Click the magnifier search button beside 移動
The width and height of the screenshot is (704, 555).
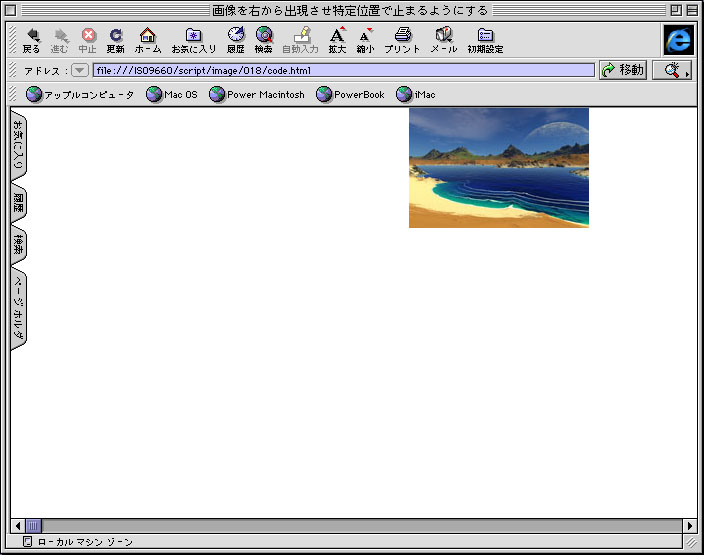pyautogui.click(x=672, y=70)
